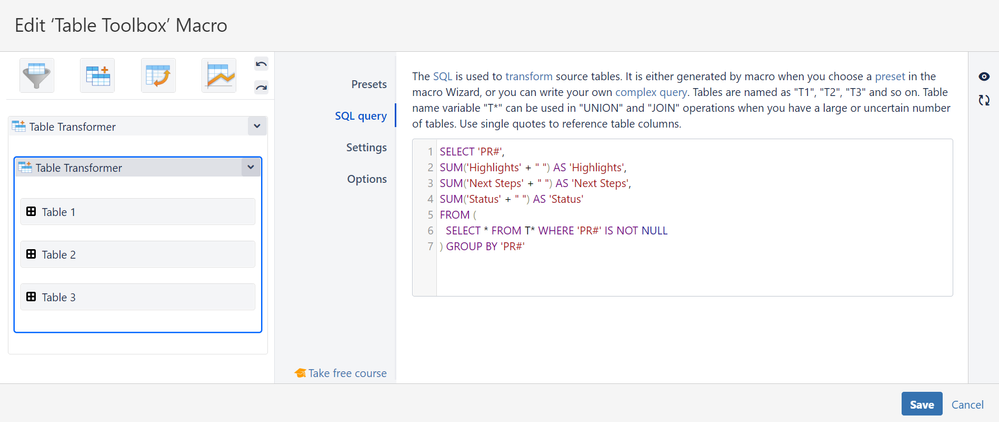Image resolution: width=999 pixels, height=422 pixels.
Task: Select Table 1 in the macro tree
Action: [138, 212]
